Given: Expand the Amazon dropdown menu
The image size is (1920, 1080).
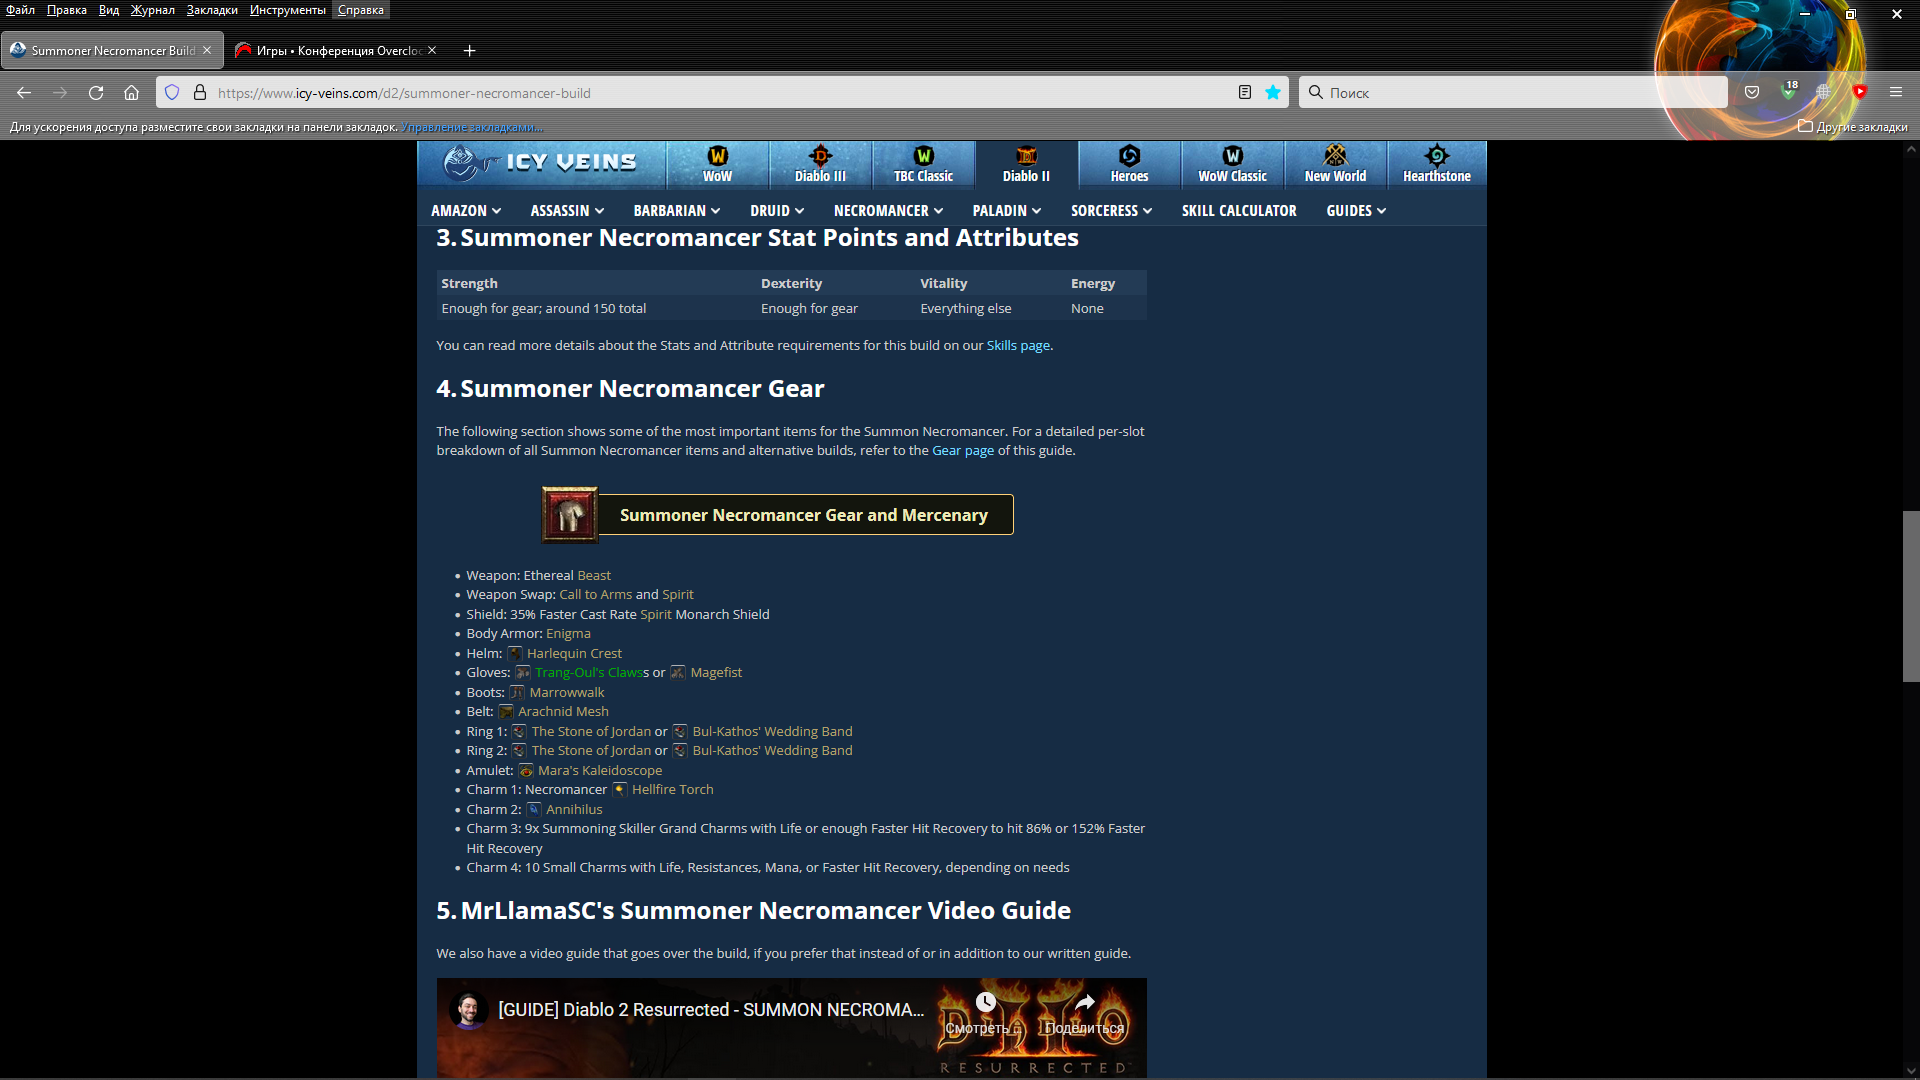Looking at the screenshot, I should pos(466,211).
